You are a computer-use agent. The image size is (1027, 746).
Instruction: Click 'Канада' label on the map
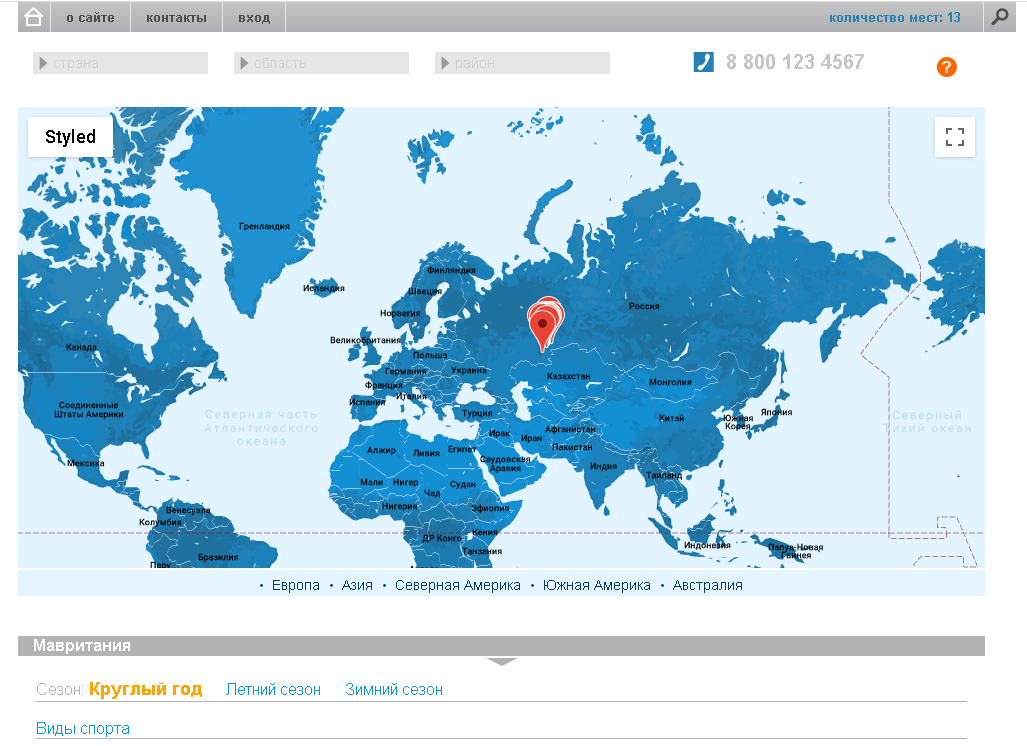tap(81, 347)
